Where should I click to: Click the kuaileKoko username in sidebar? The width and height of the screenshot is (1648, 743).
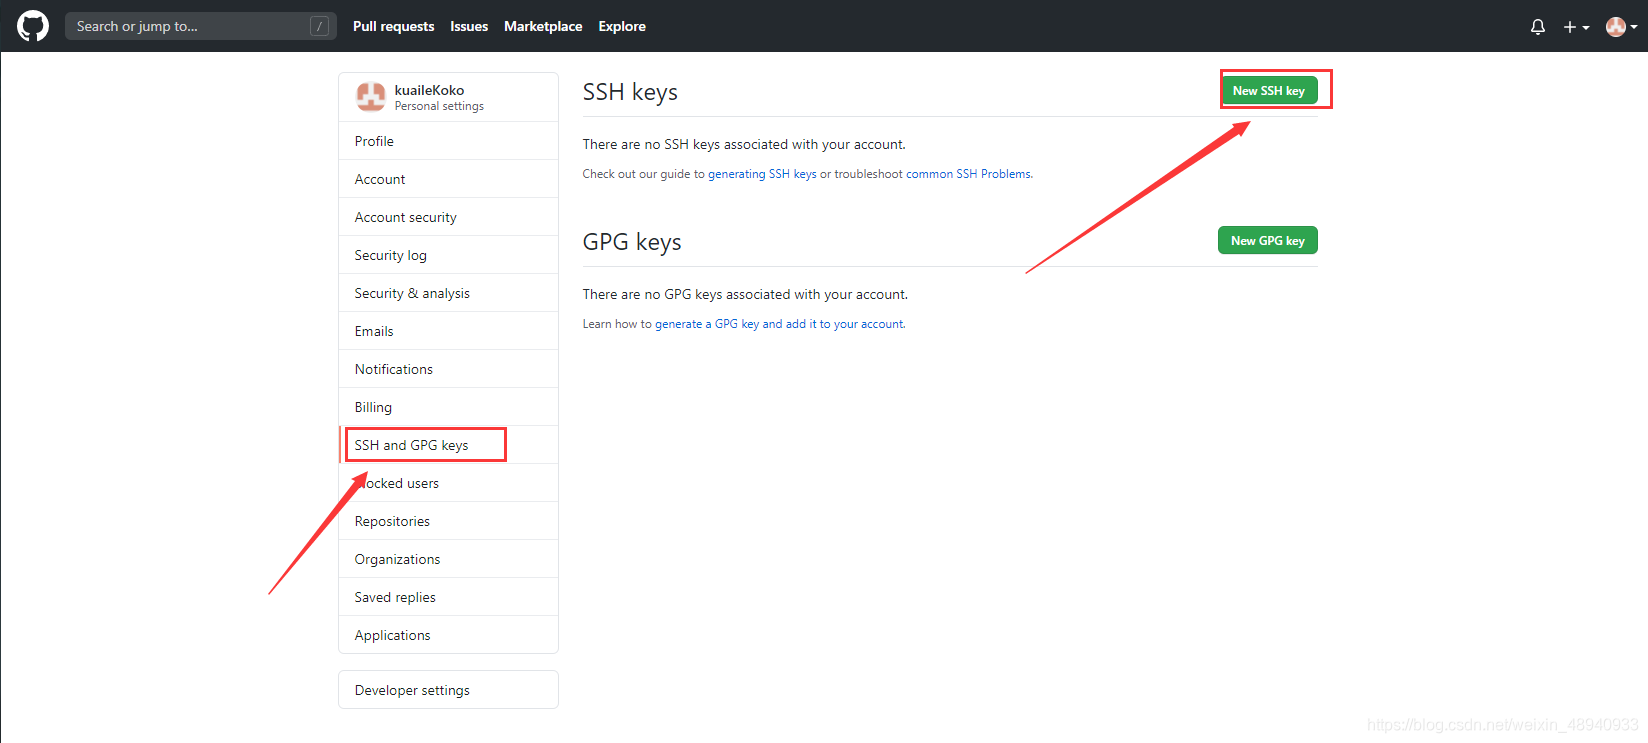(x=429, y=90)
